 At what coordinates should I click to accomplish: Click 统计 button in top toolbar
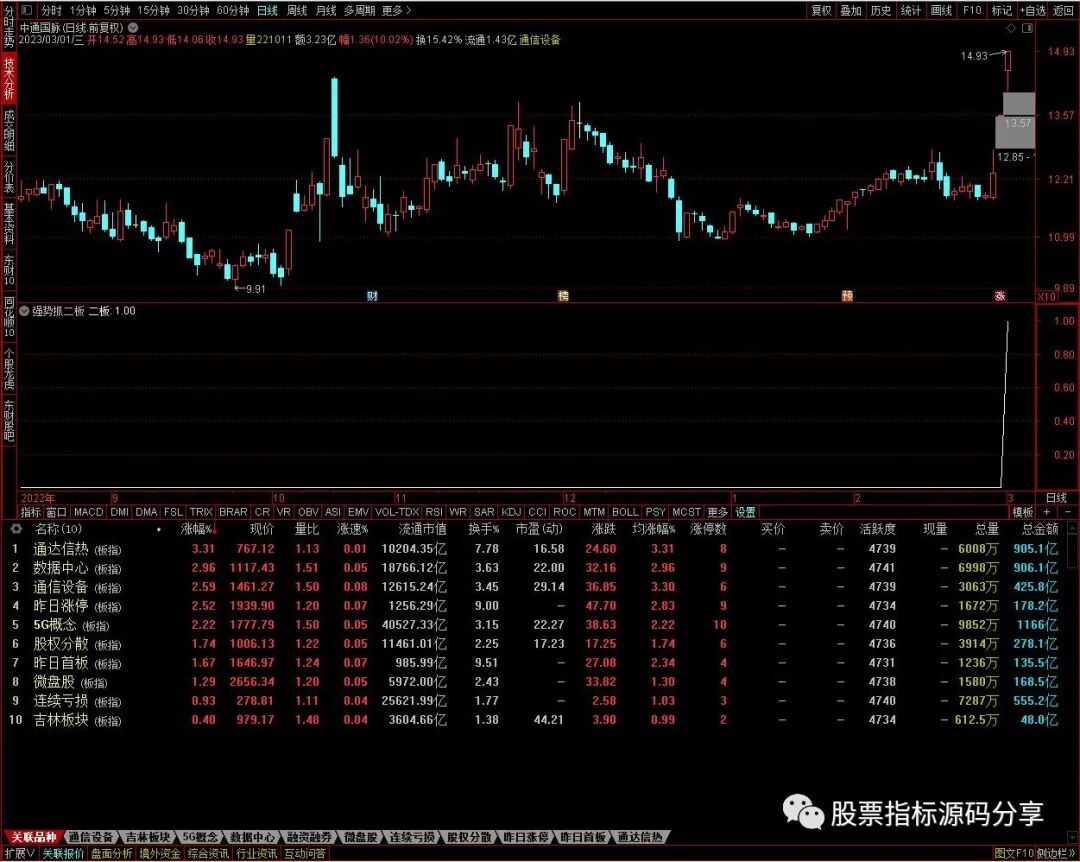(x=911, y=10)
